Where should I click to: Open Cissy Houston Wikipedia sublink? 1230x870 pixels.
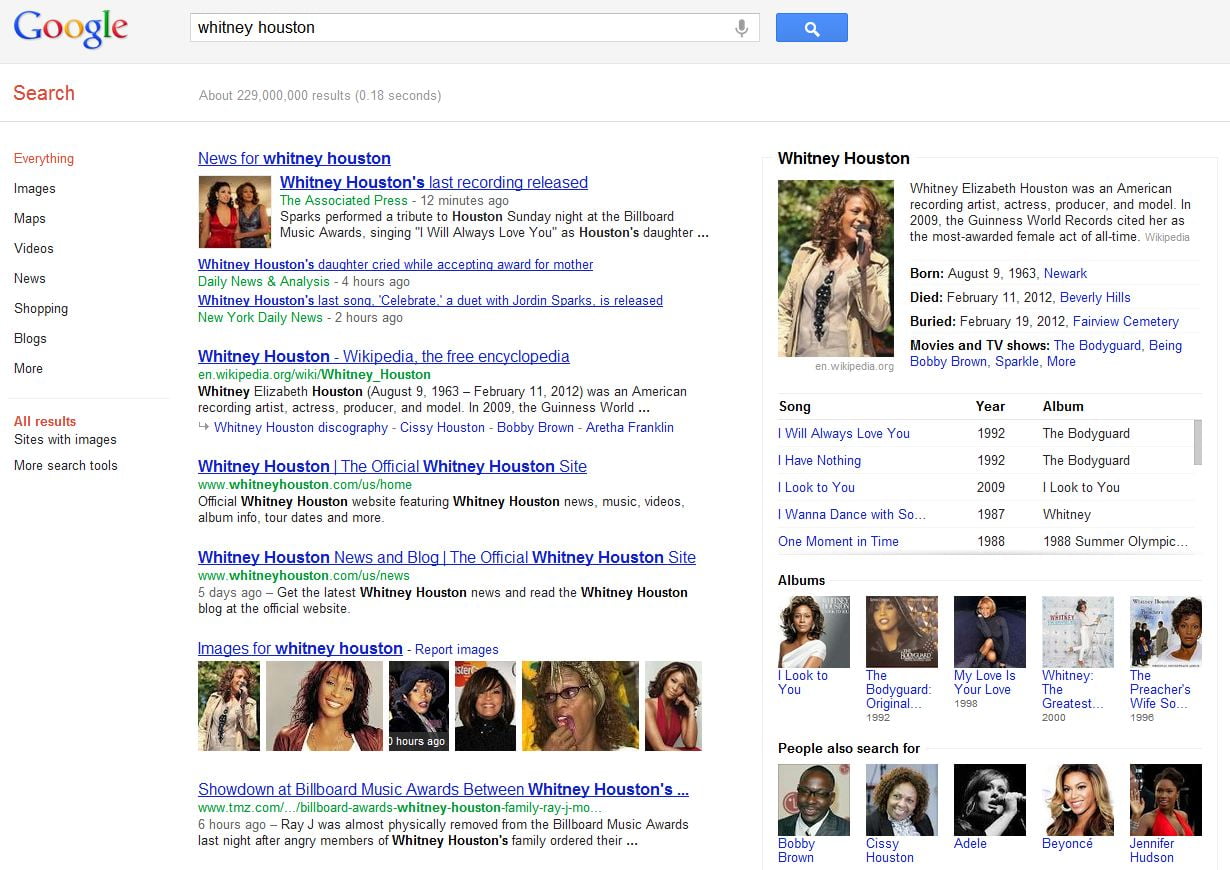(x=442, y=427)
